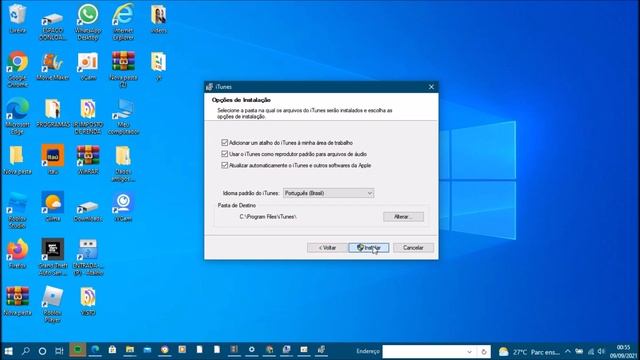Open File Explorer from the taskbar

pos(130,350)
